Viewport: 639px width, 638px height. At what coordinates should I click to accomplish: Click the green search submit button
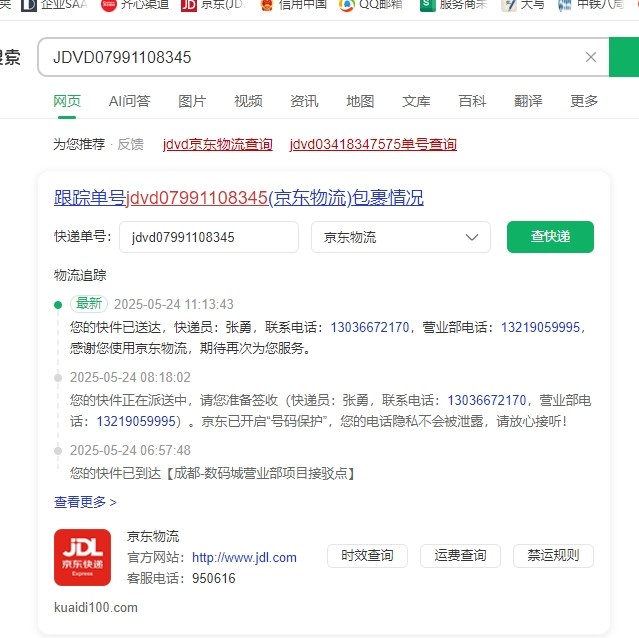624,57
